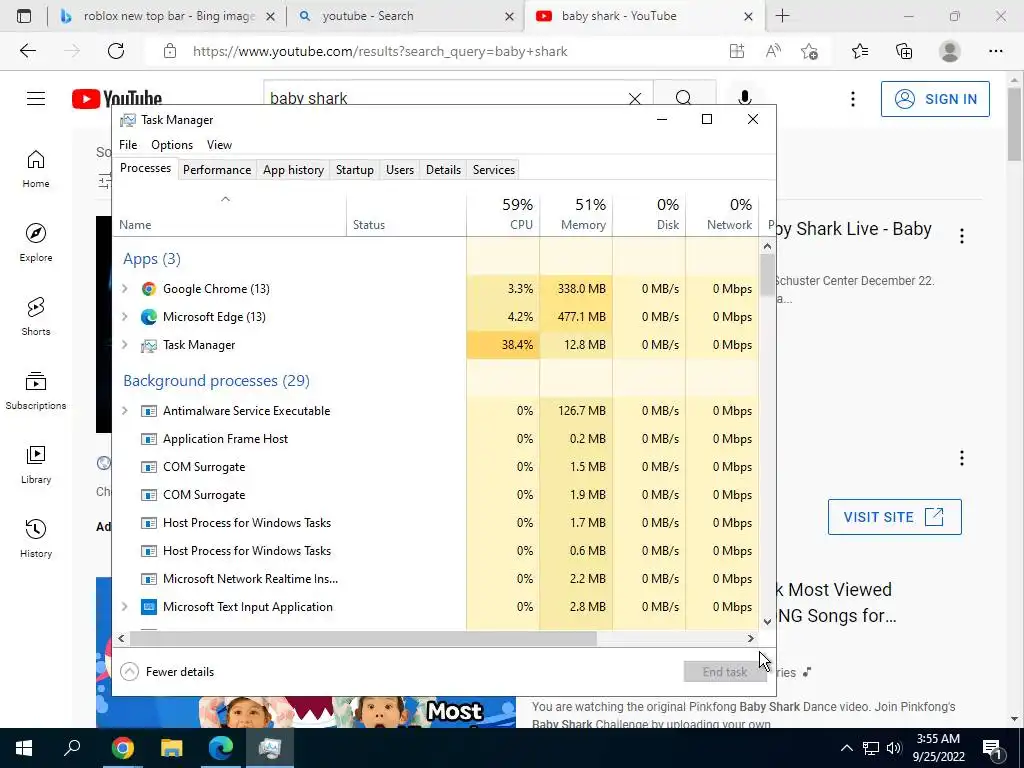This screenshot has height=768, width=1024.
Task: Add this page to favorites
Action: [x=810, y=51]
